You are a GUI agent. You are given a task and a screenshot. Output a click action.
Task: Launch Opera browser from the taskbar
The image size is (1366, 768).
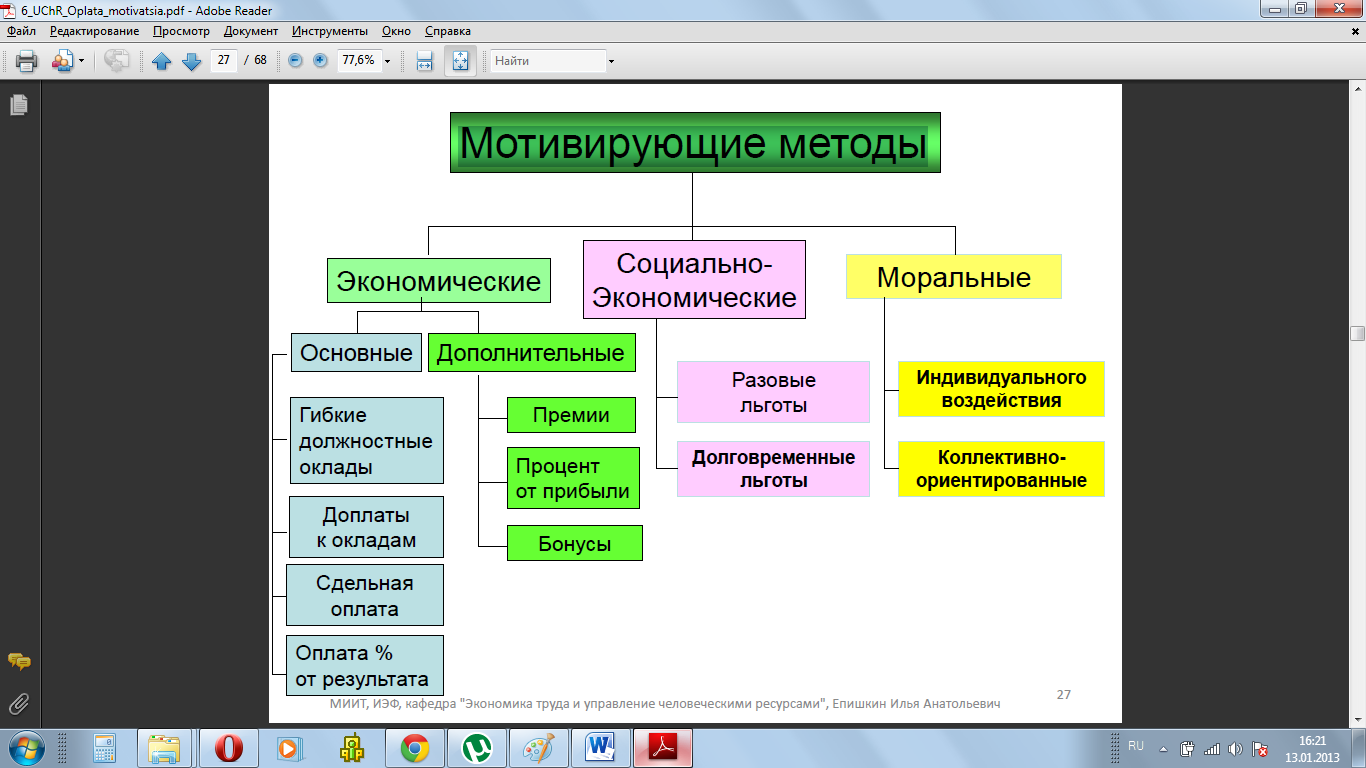229,748
